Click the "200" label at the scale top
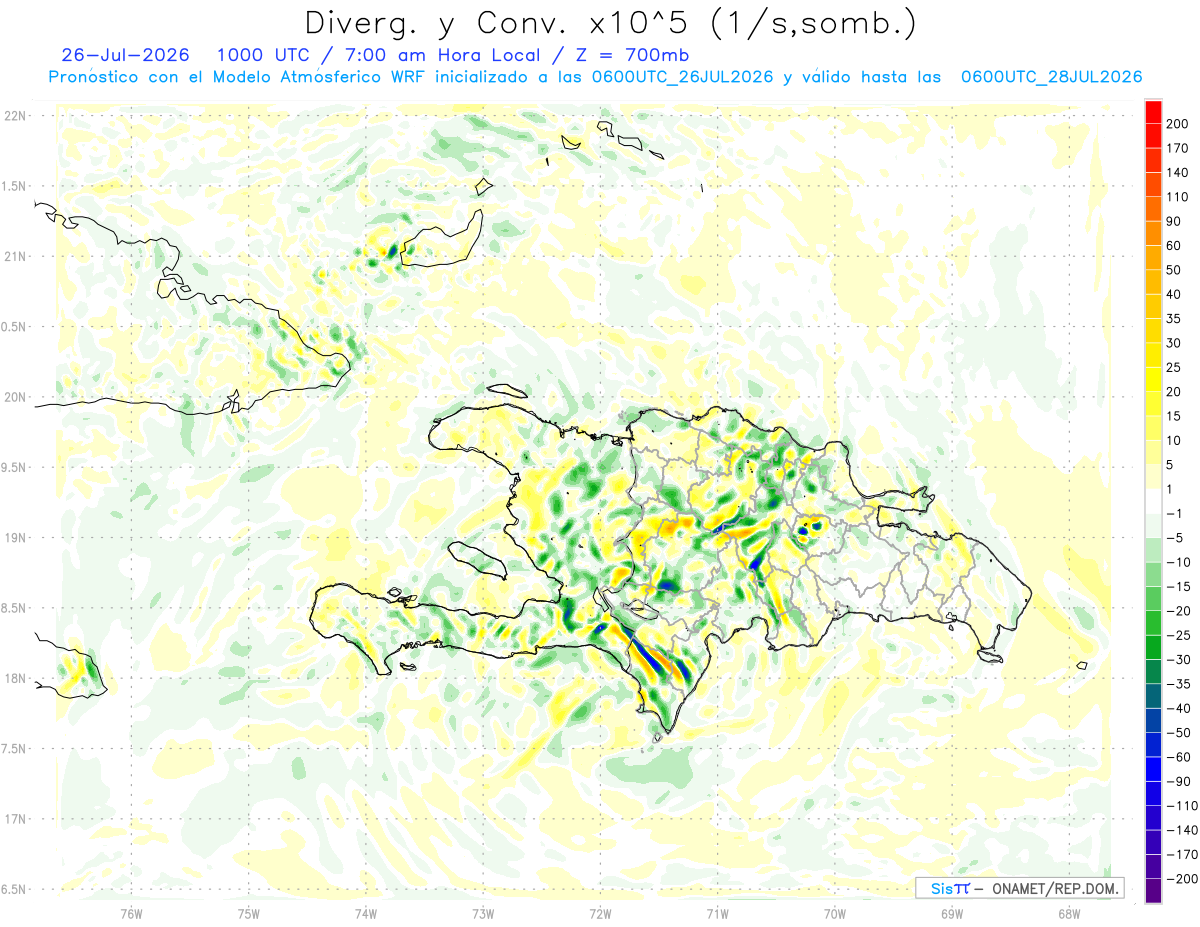This screenshot has width=1200, height=927. coord(1179,124)
